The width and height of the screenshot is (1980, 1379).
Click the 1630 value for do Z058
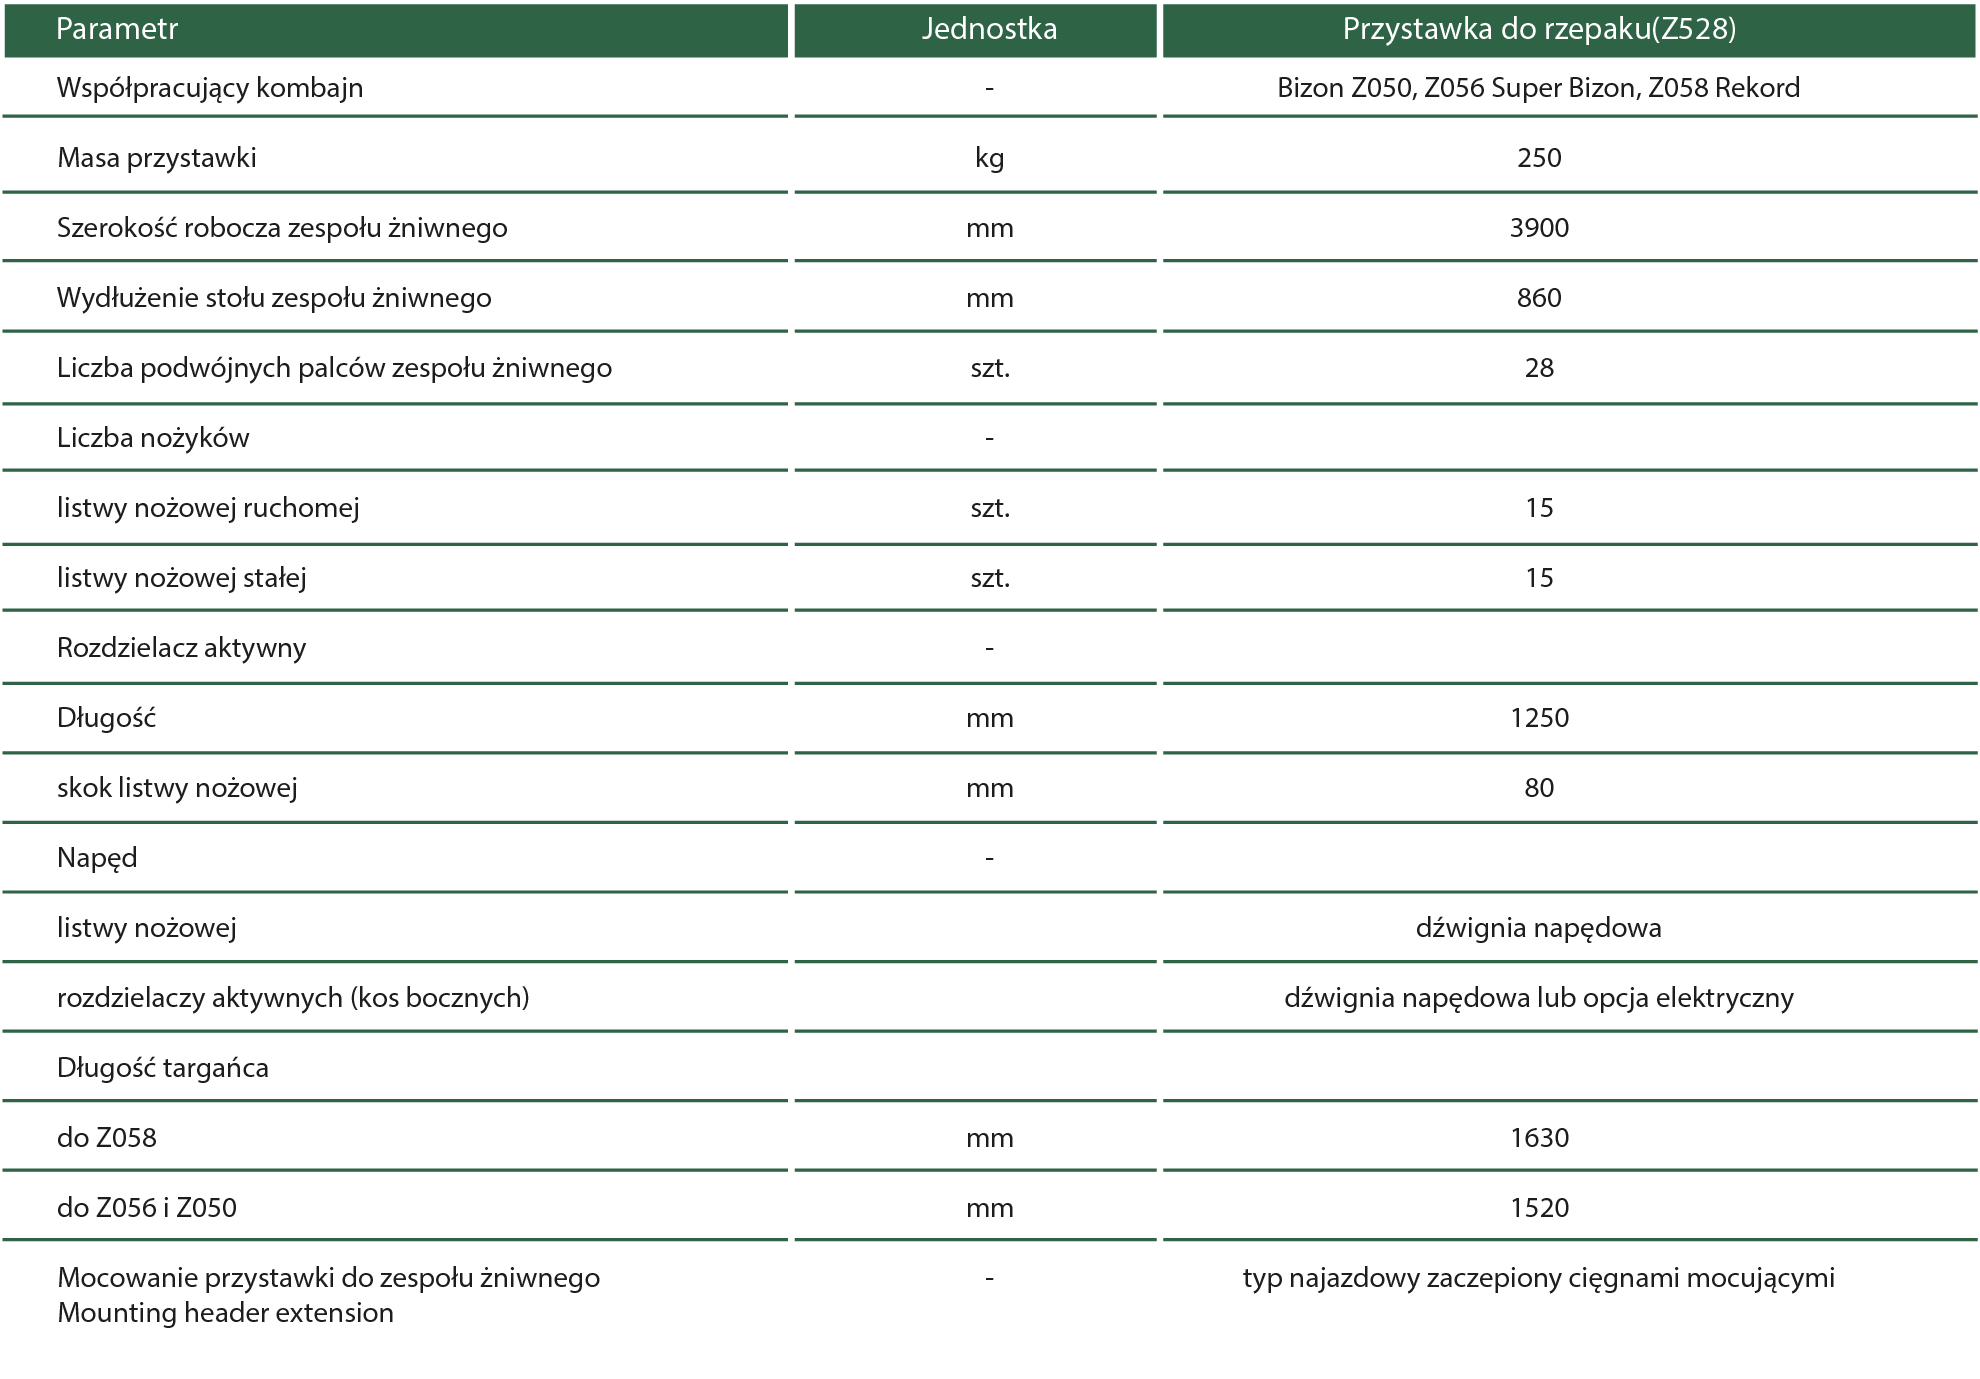coord(1538,1138)
